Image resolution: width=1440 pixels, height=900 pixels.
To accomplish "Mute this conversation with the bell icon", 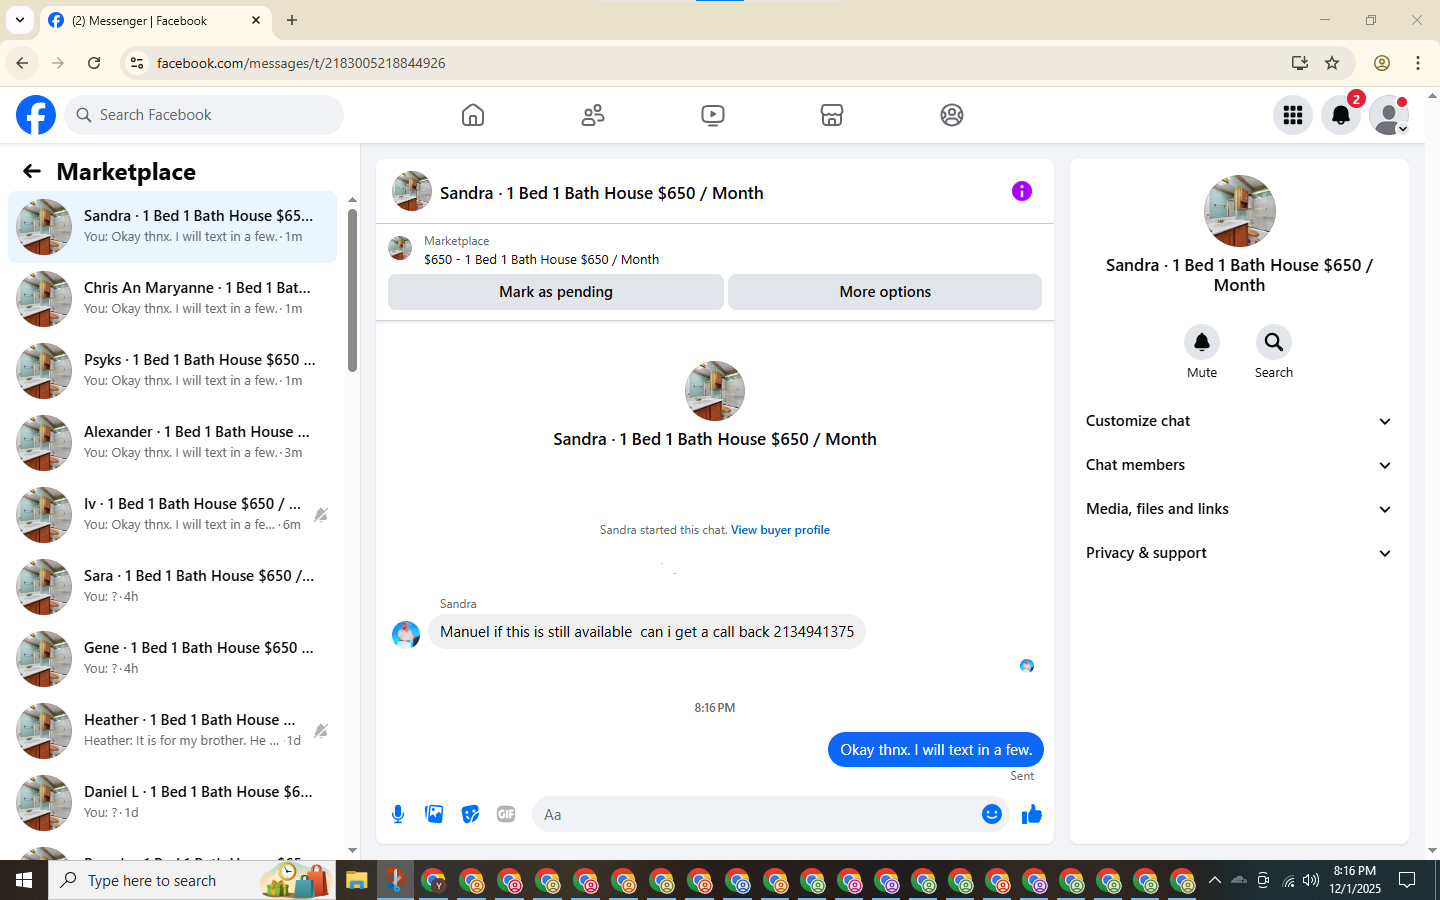I will 1202,342.
